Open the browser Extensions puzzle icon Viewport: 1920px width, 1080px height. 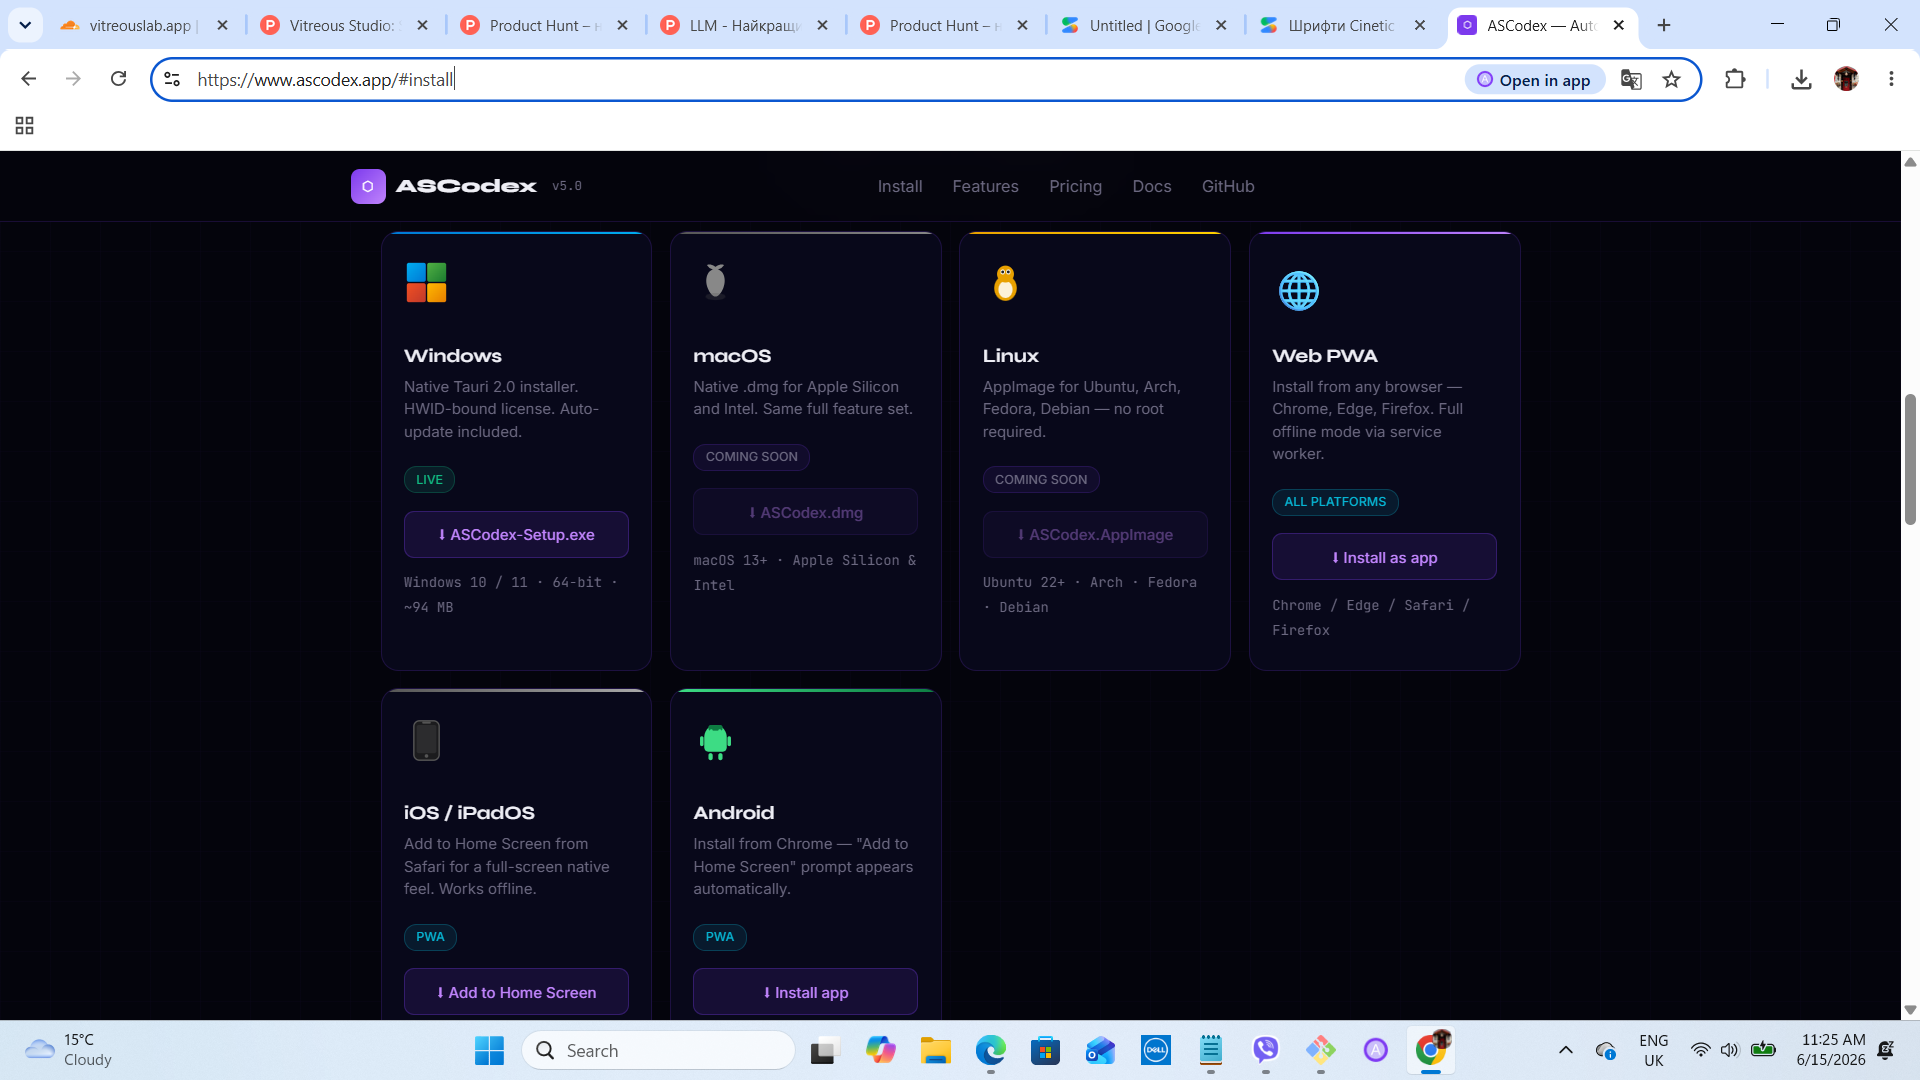click(x=1735, y=79)
